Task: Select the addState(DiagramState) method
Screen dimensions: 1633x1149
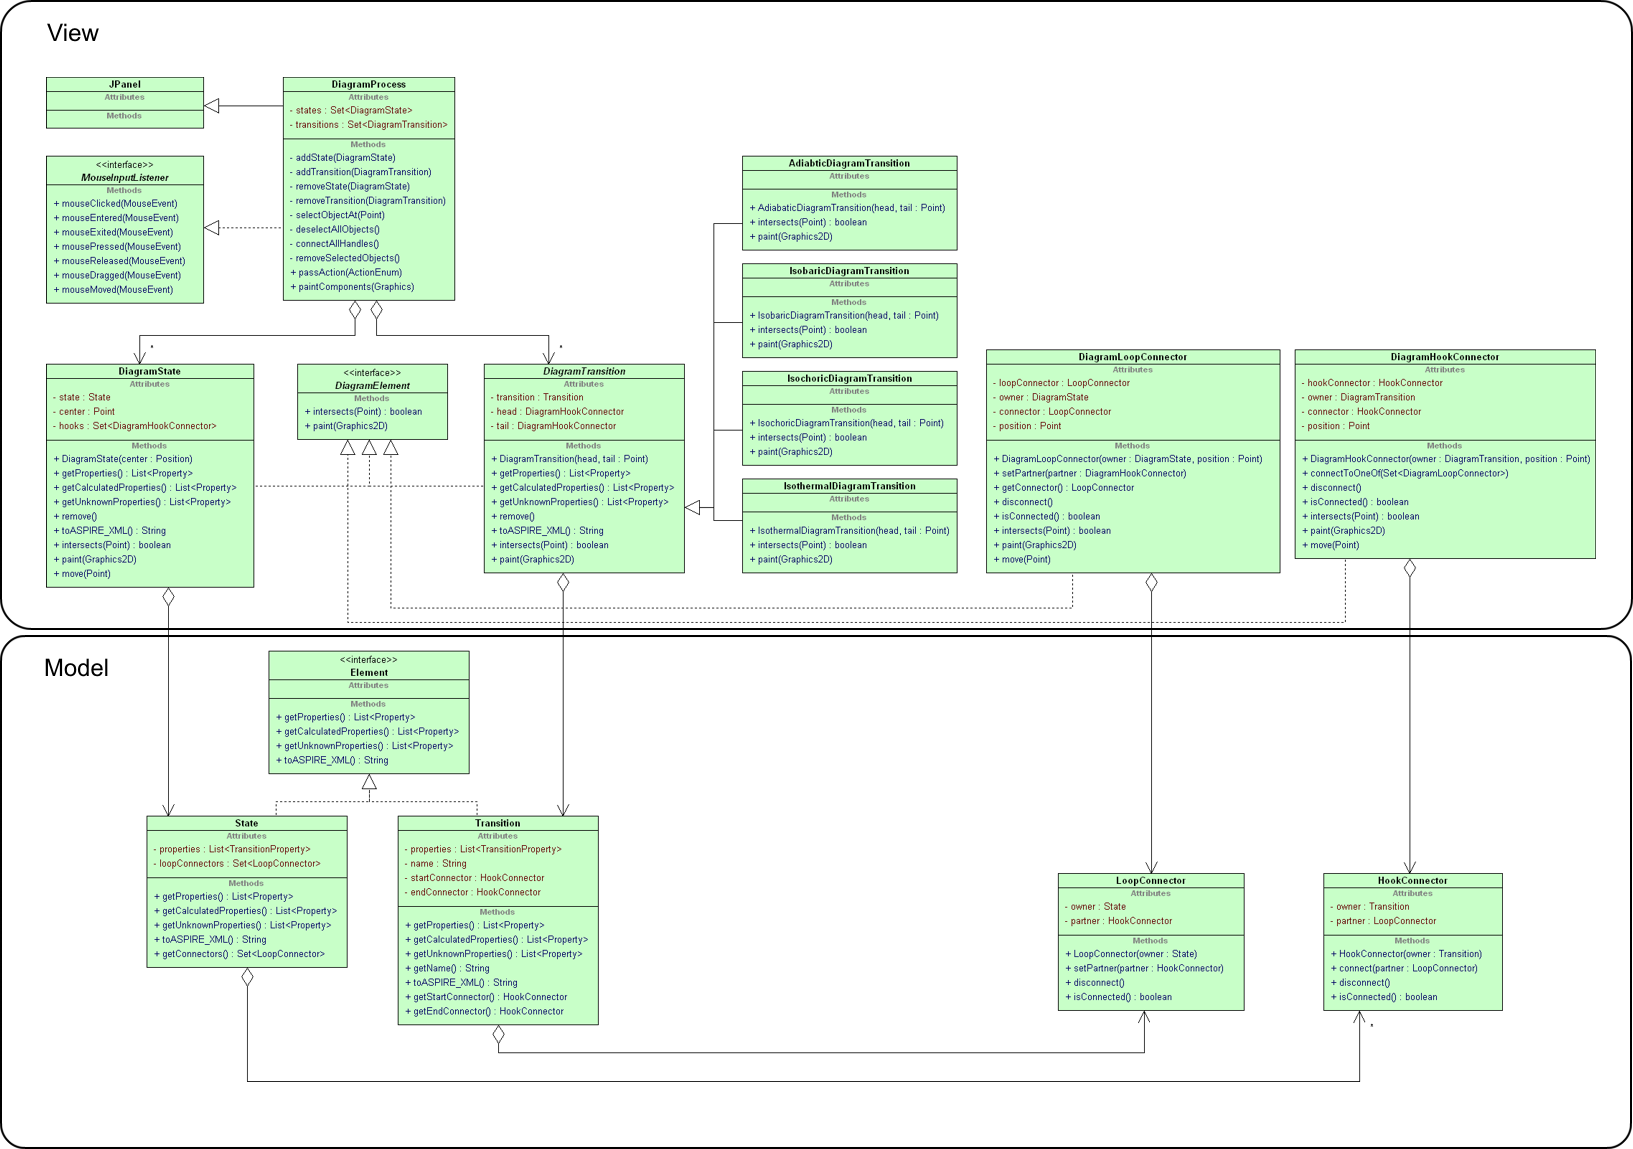Action: 342,158
